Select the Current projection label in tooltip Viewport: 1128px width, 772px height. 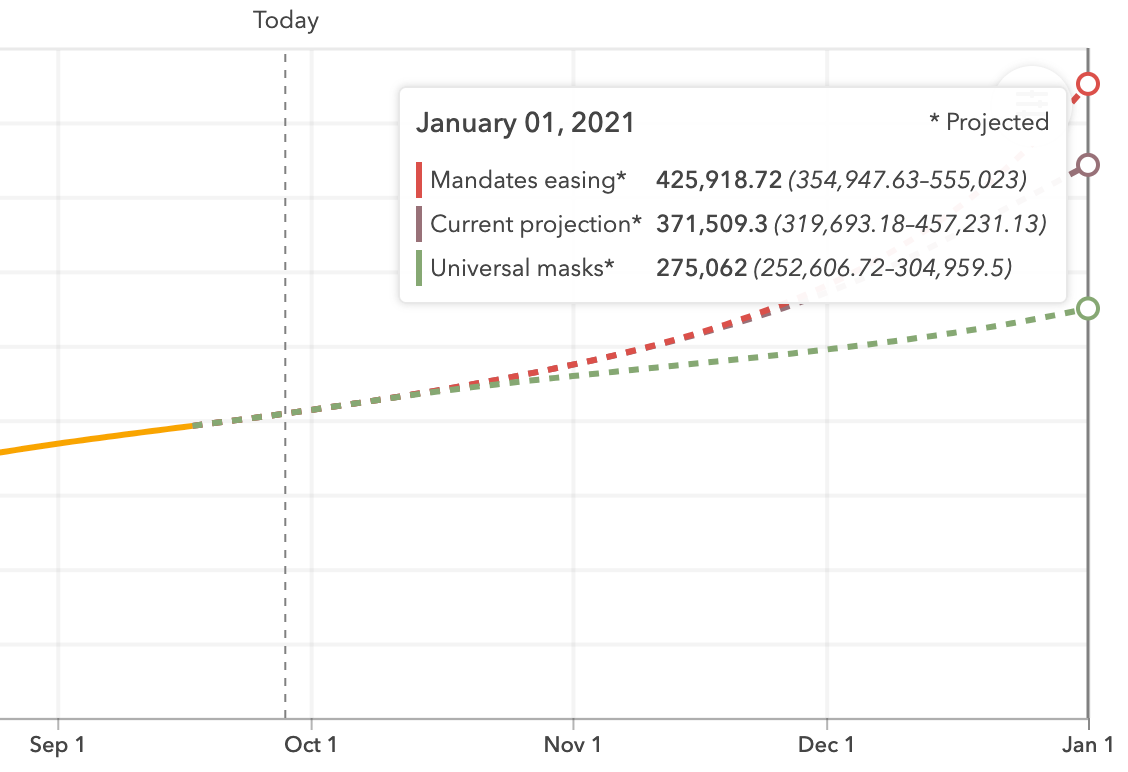tap(536, 224)
